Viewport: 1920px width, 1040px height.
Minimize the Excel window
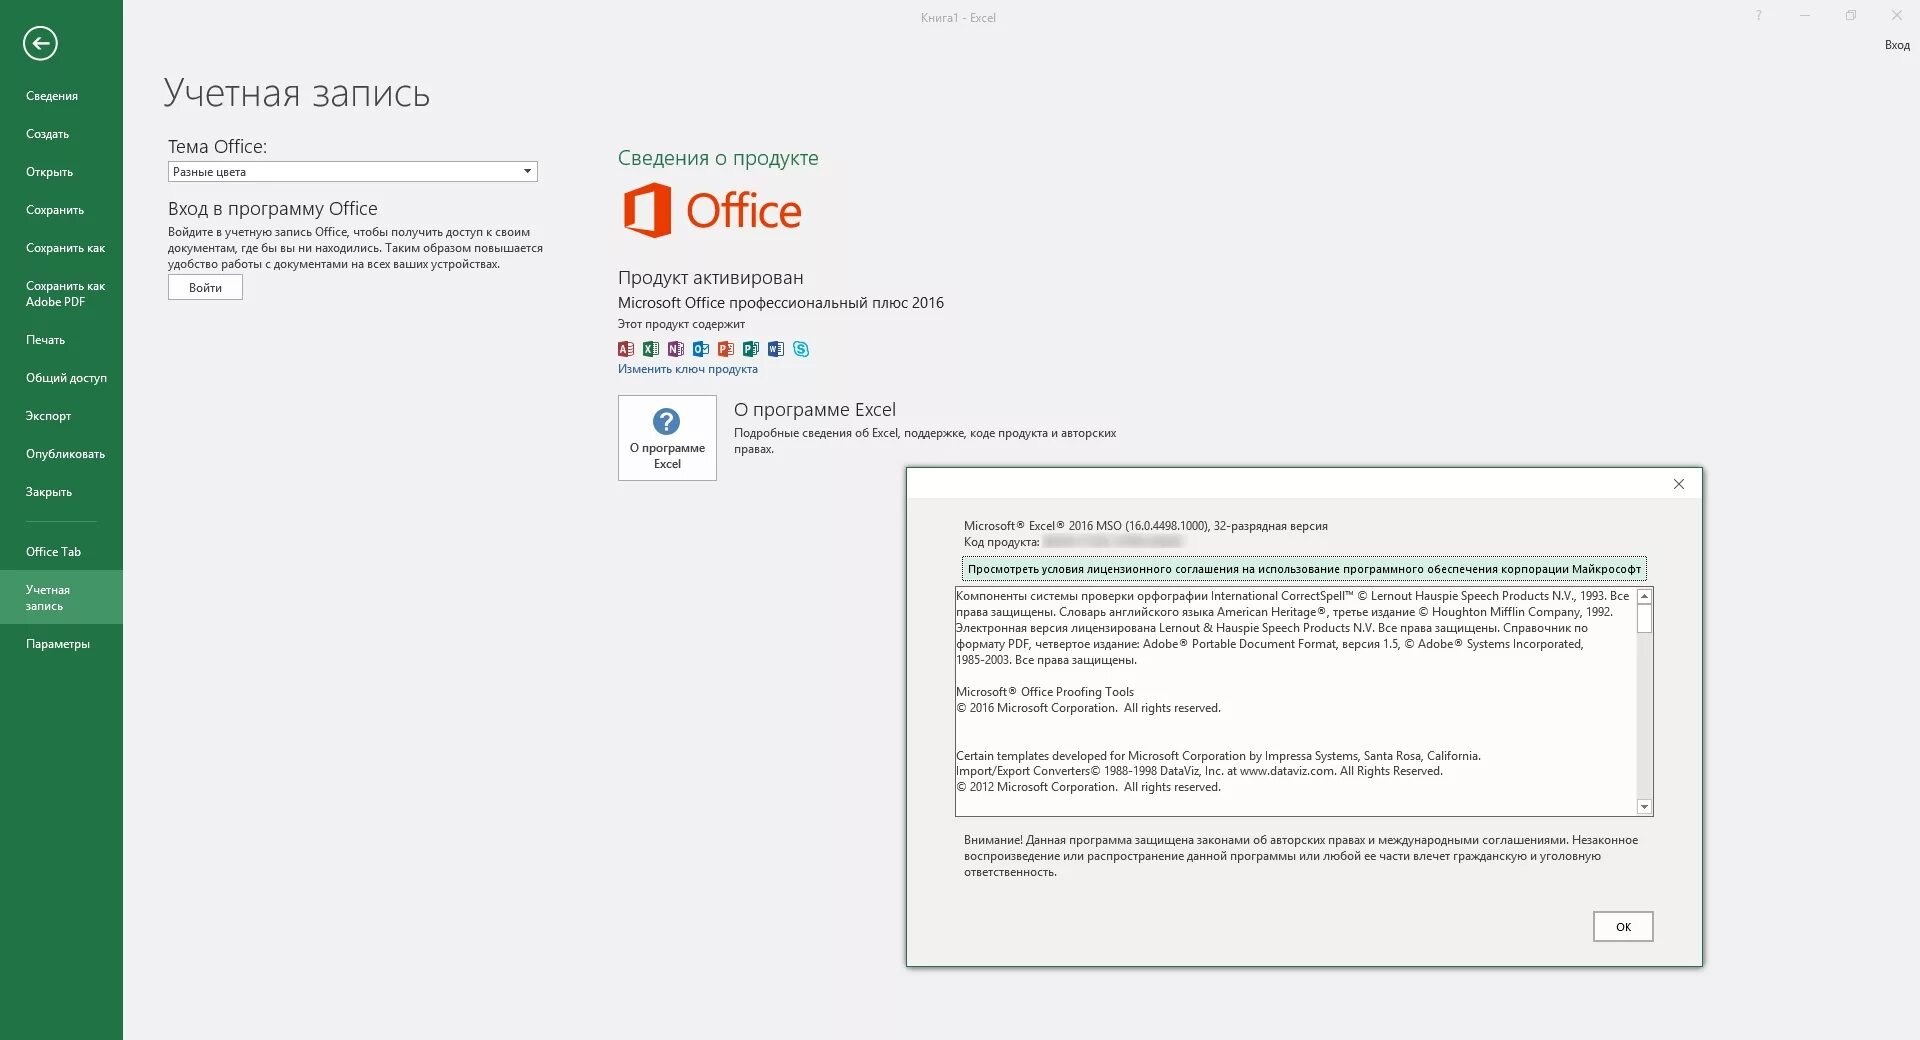pos(1805,16)
